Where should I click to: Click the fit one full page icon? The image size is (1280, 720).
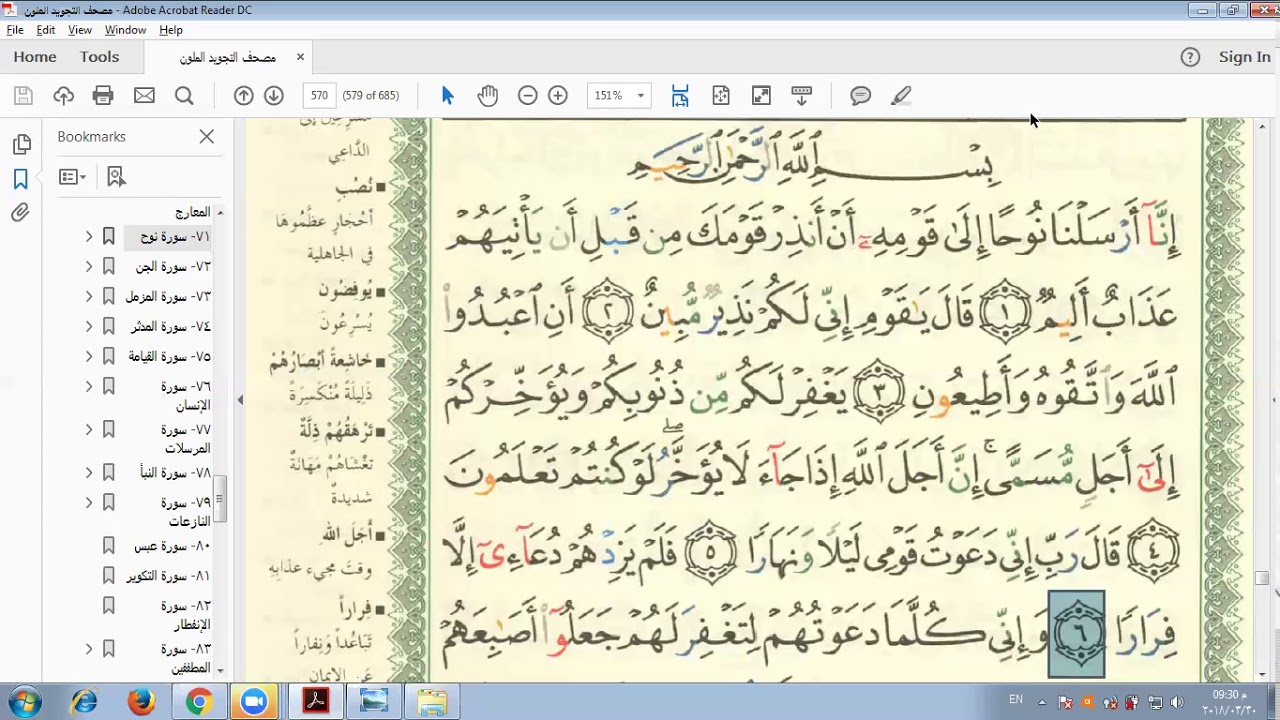721,95
